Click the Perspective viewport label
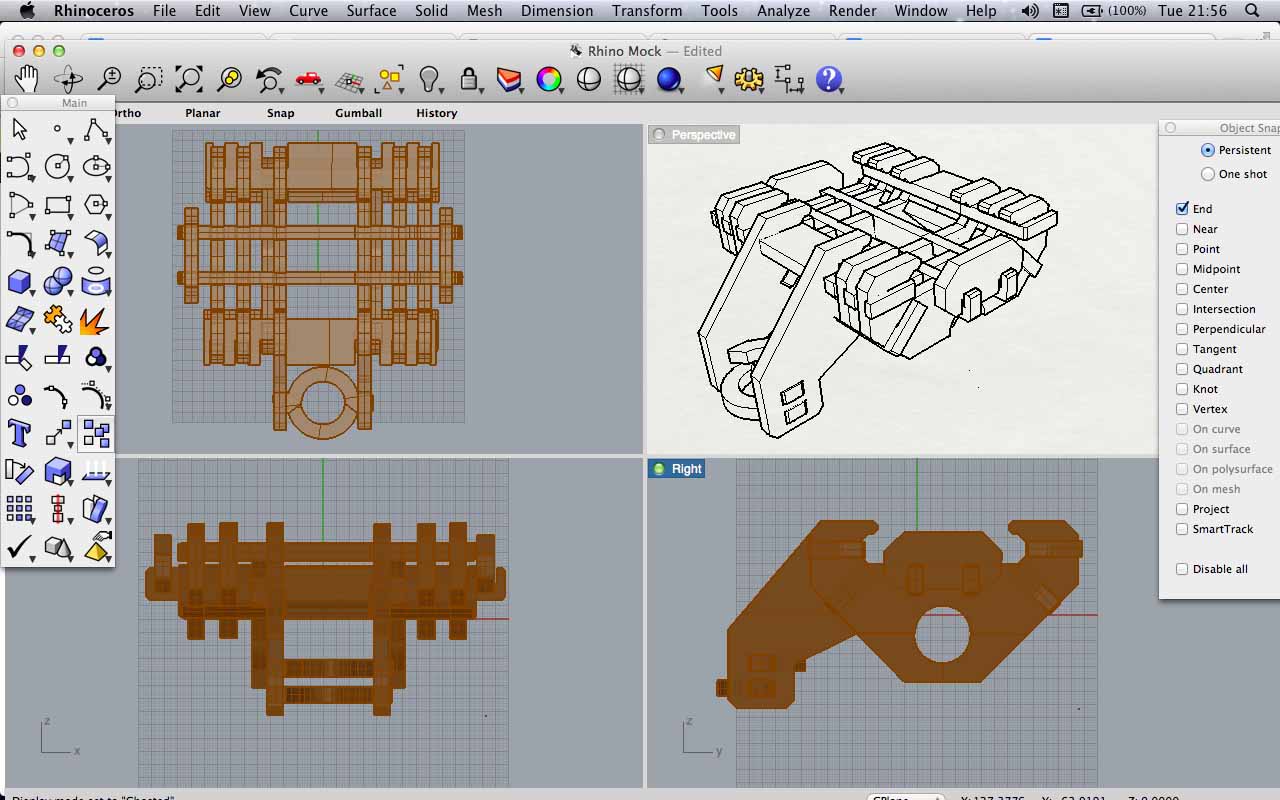1280x800 pixels. pos(694,135)
